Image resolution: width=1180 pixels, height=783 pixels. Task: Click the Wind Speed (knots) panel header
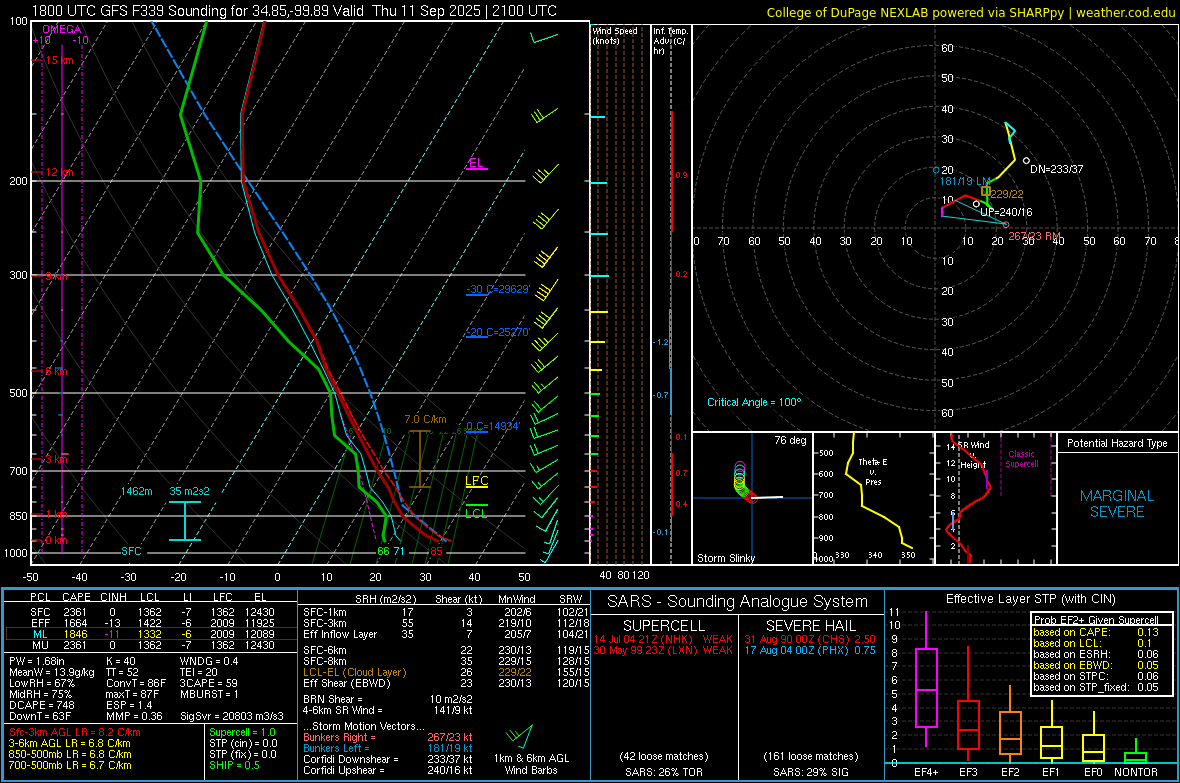[x=614, y=35]
